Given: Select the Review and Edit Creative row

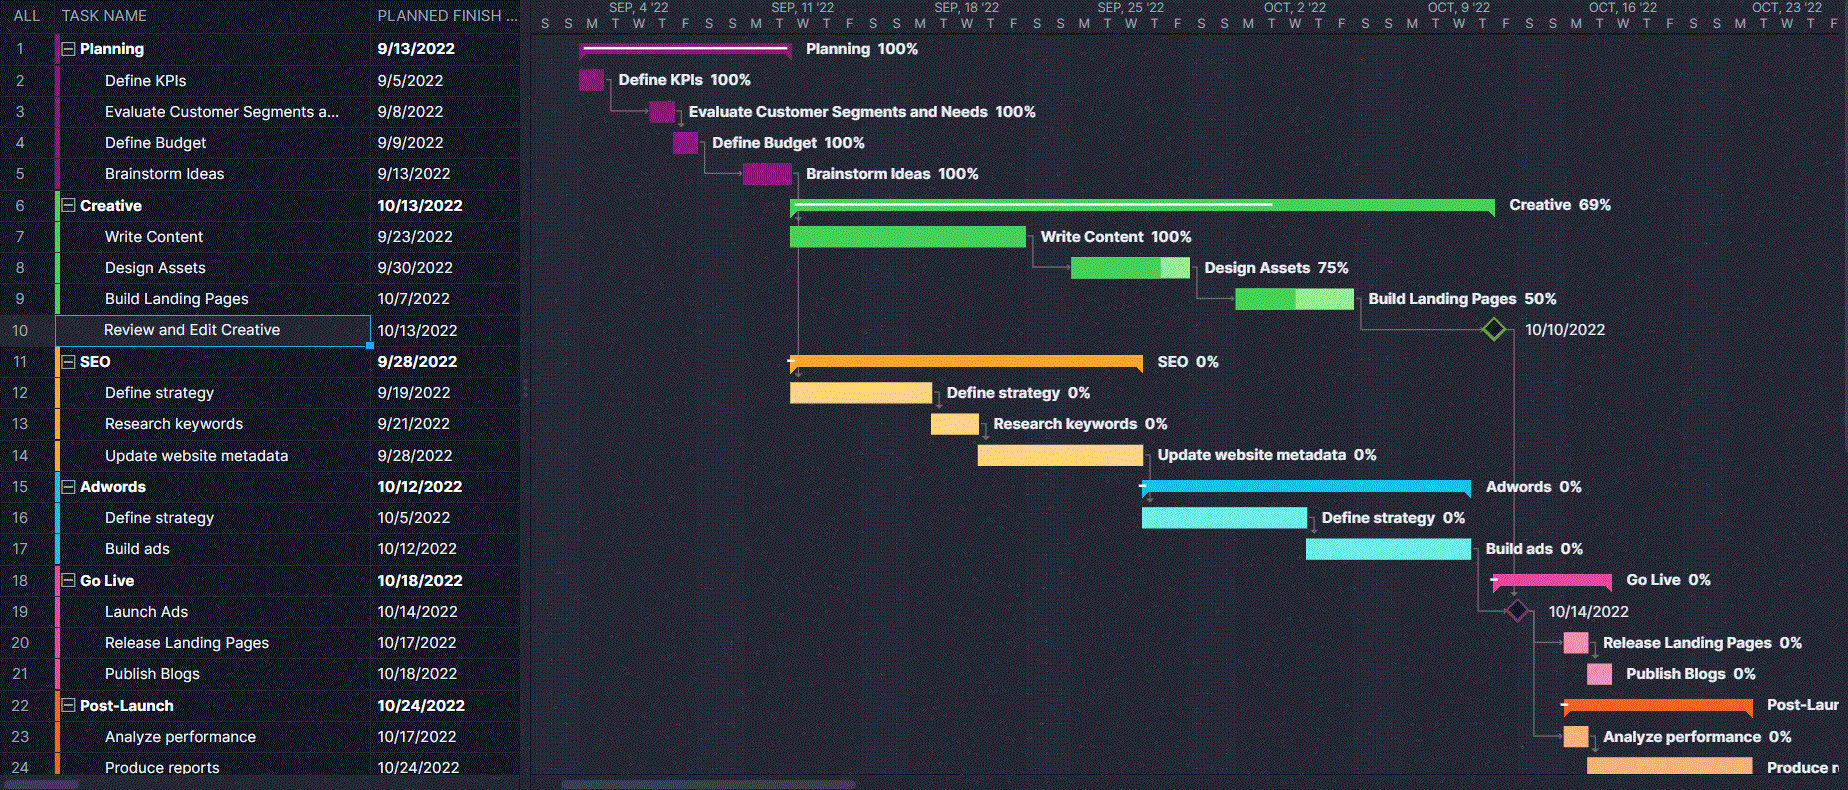Looking at the screenshot, I should tap(192, 330).
